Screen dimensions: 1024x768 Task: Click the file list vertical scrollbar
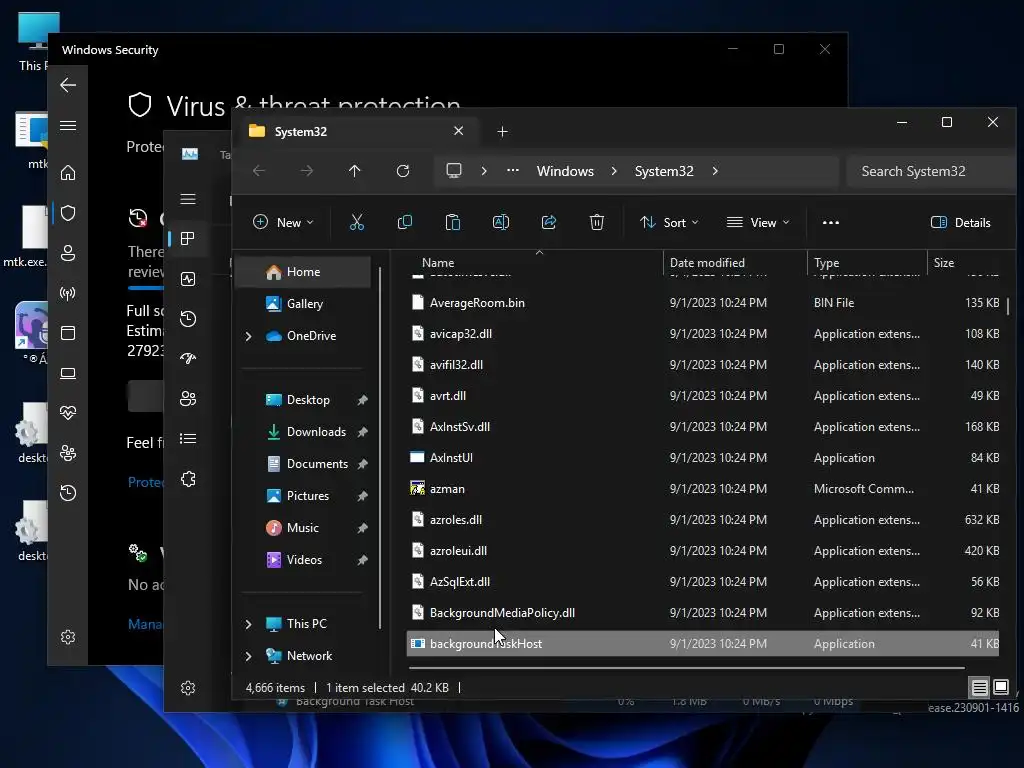(x=1008, y=307)
